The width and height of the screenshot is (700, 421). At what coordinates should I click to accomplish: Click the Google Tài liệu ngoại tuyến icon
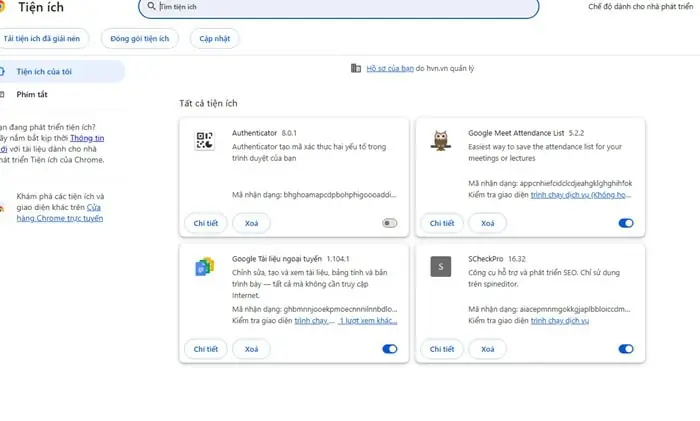point(205,267)
